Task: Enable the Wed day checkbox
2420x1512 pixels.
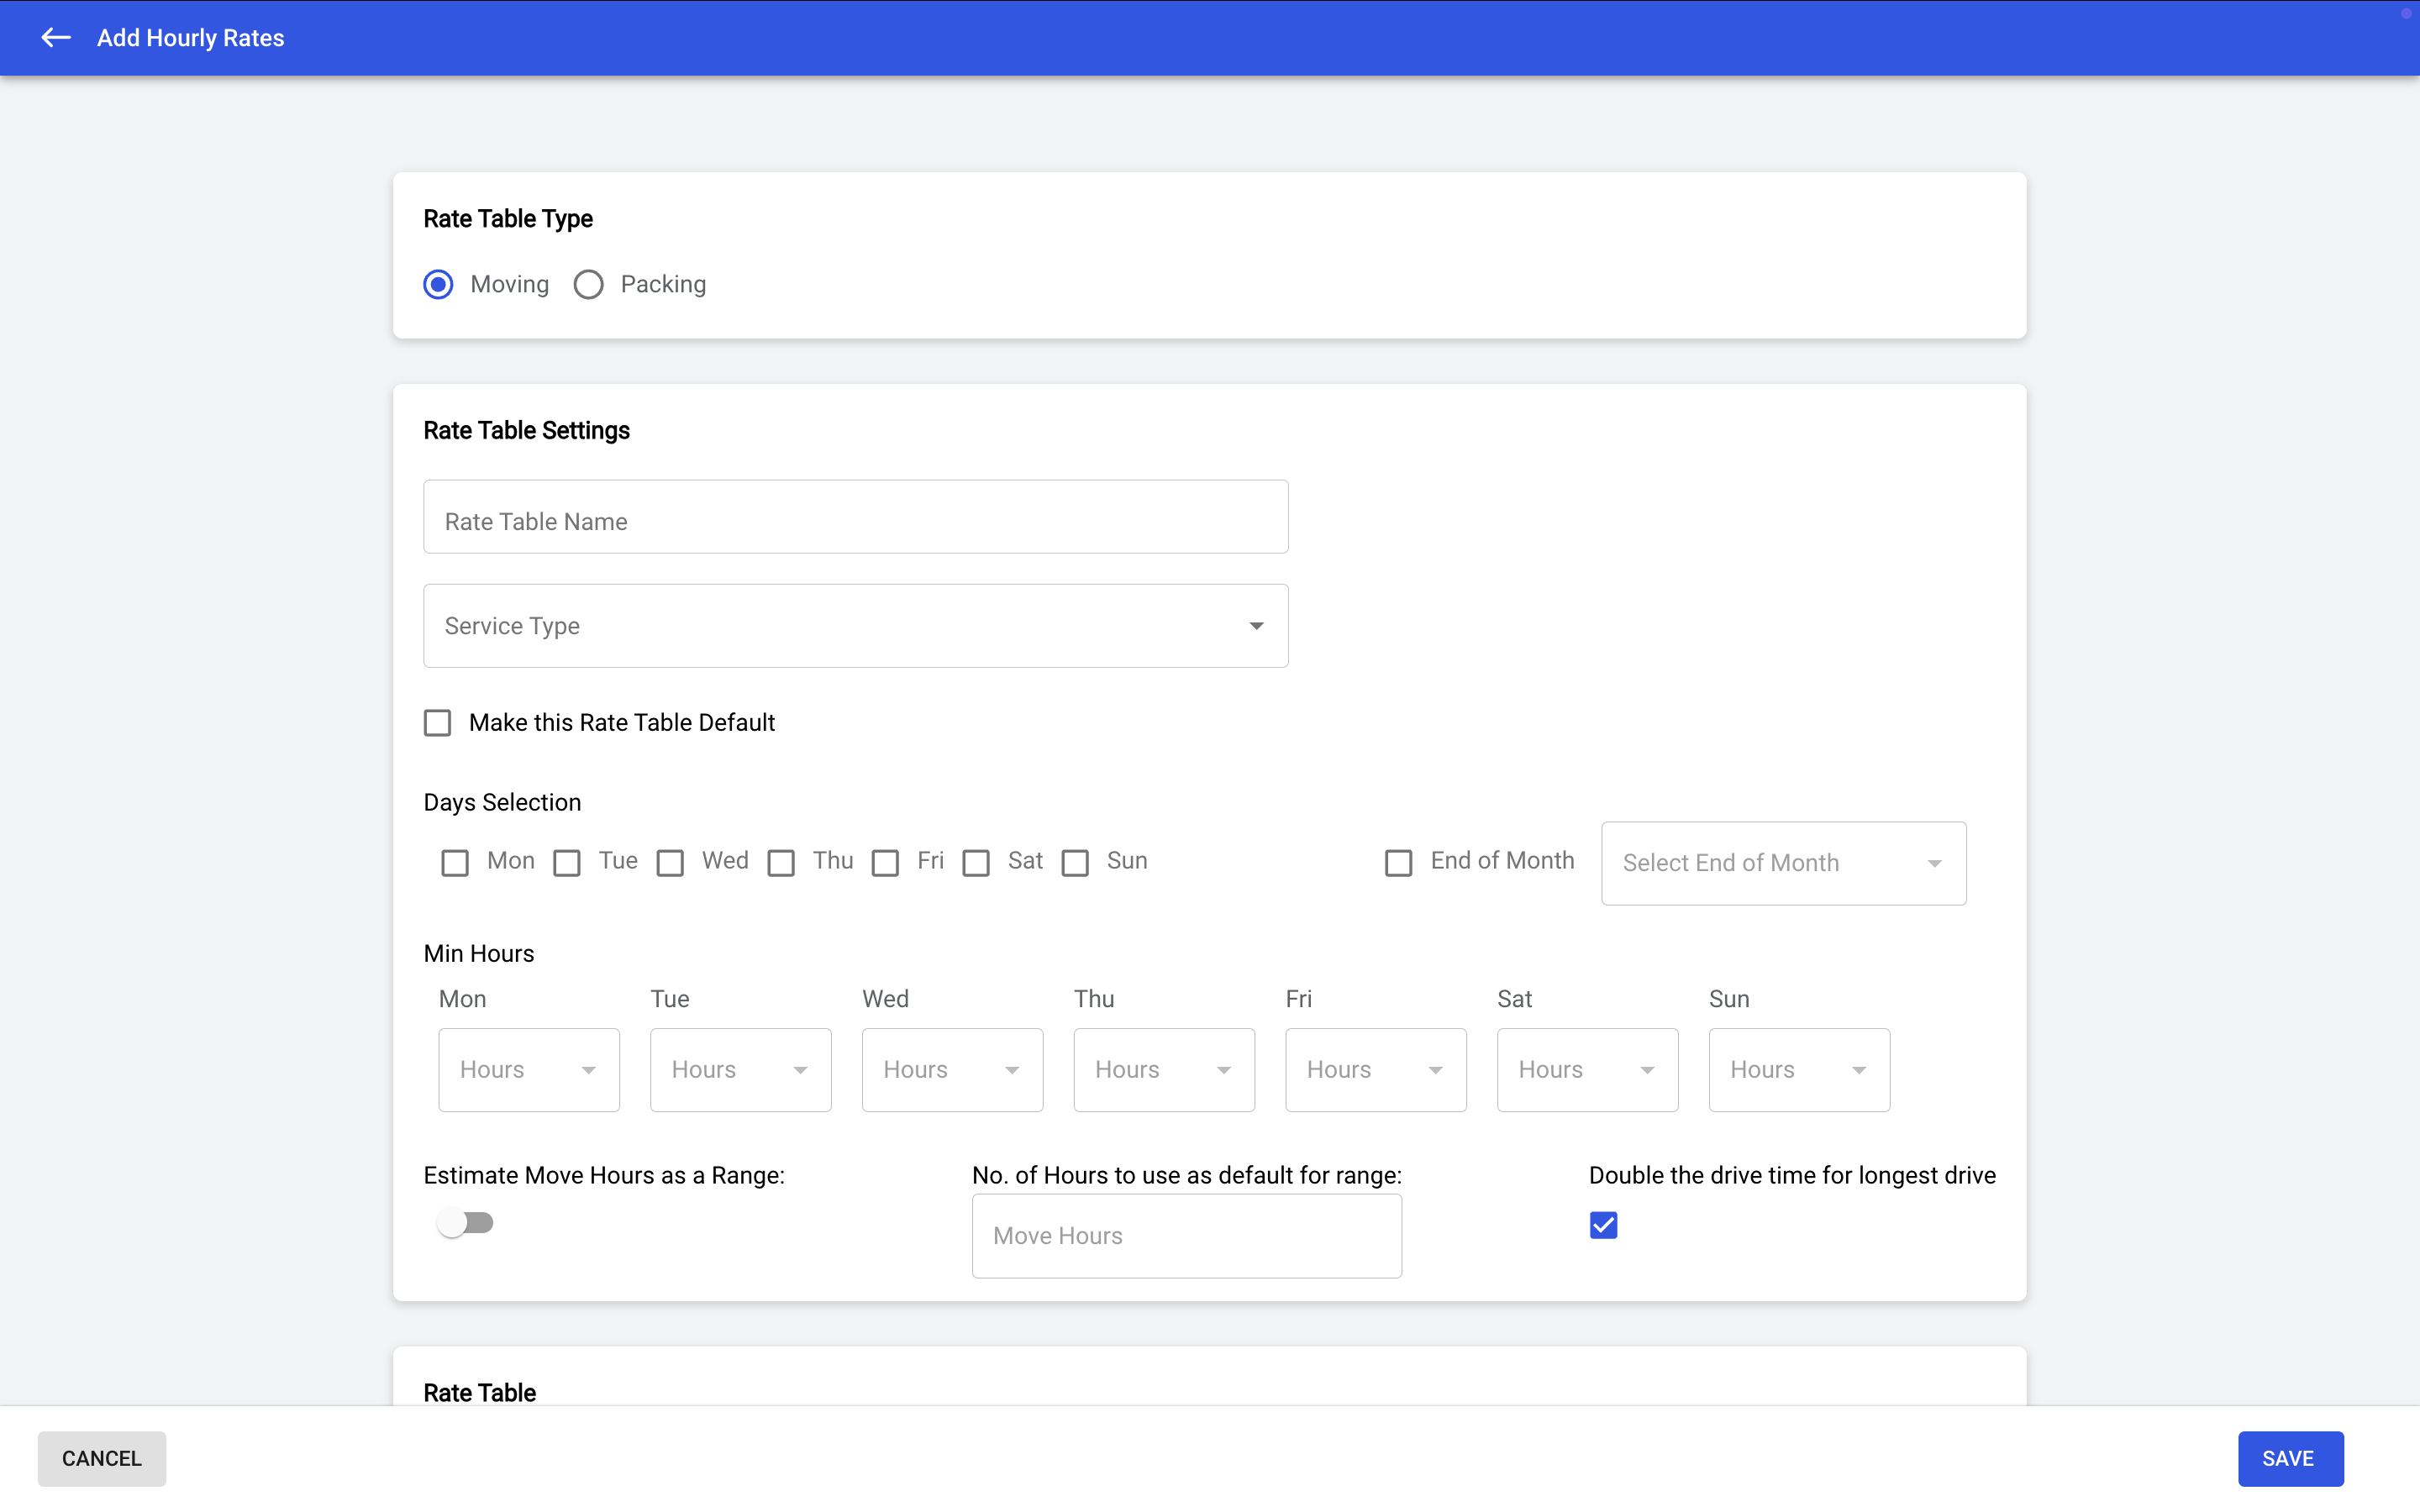Action: point(670,862)
